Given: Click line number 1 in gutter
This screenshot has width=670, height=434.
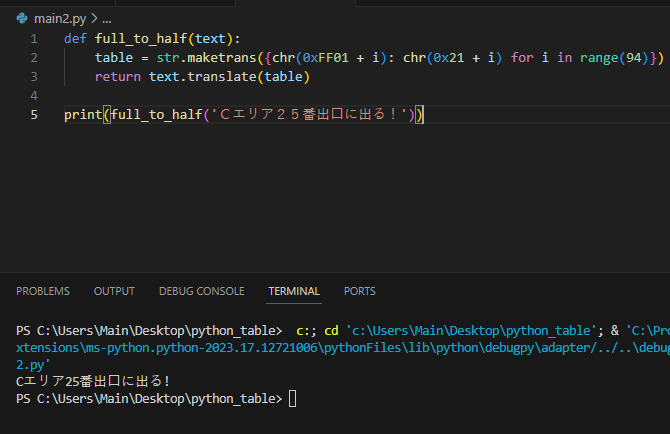Looking at the screenshot, I should pyautogui.click(x=34, y=39).
